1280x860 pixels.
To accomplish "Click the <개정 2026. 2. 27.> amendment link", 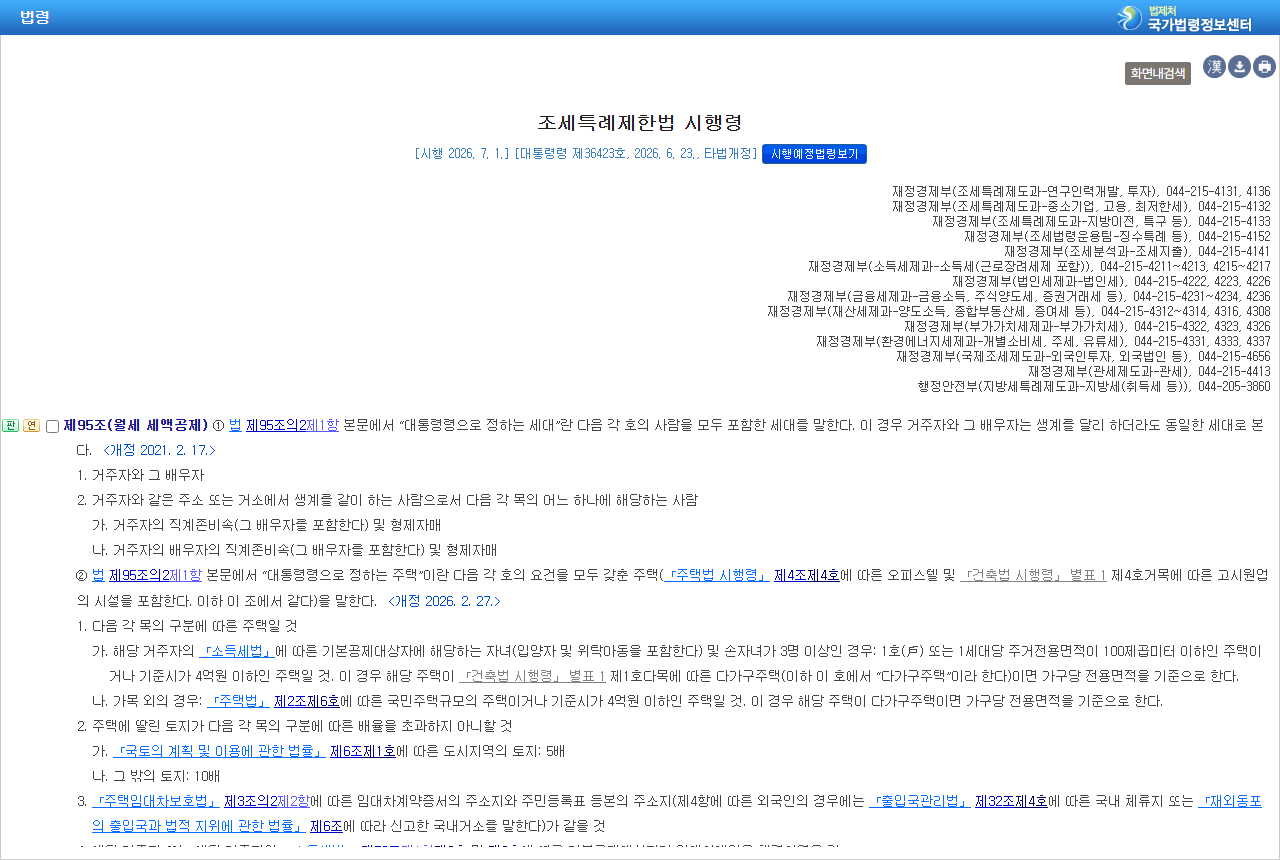I will 444,601.
